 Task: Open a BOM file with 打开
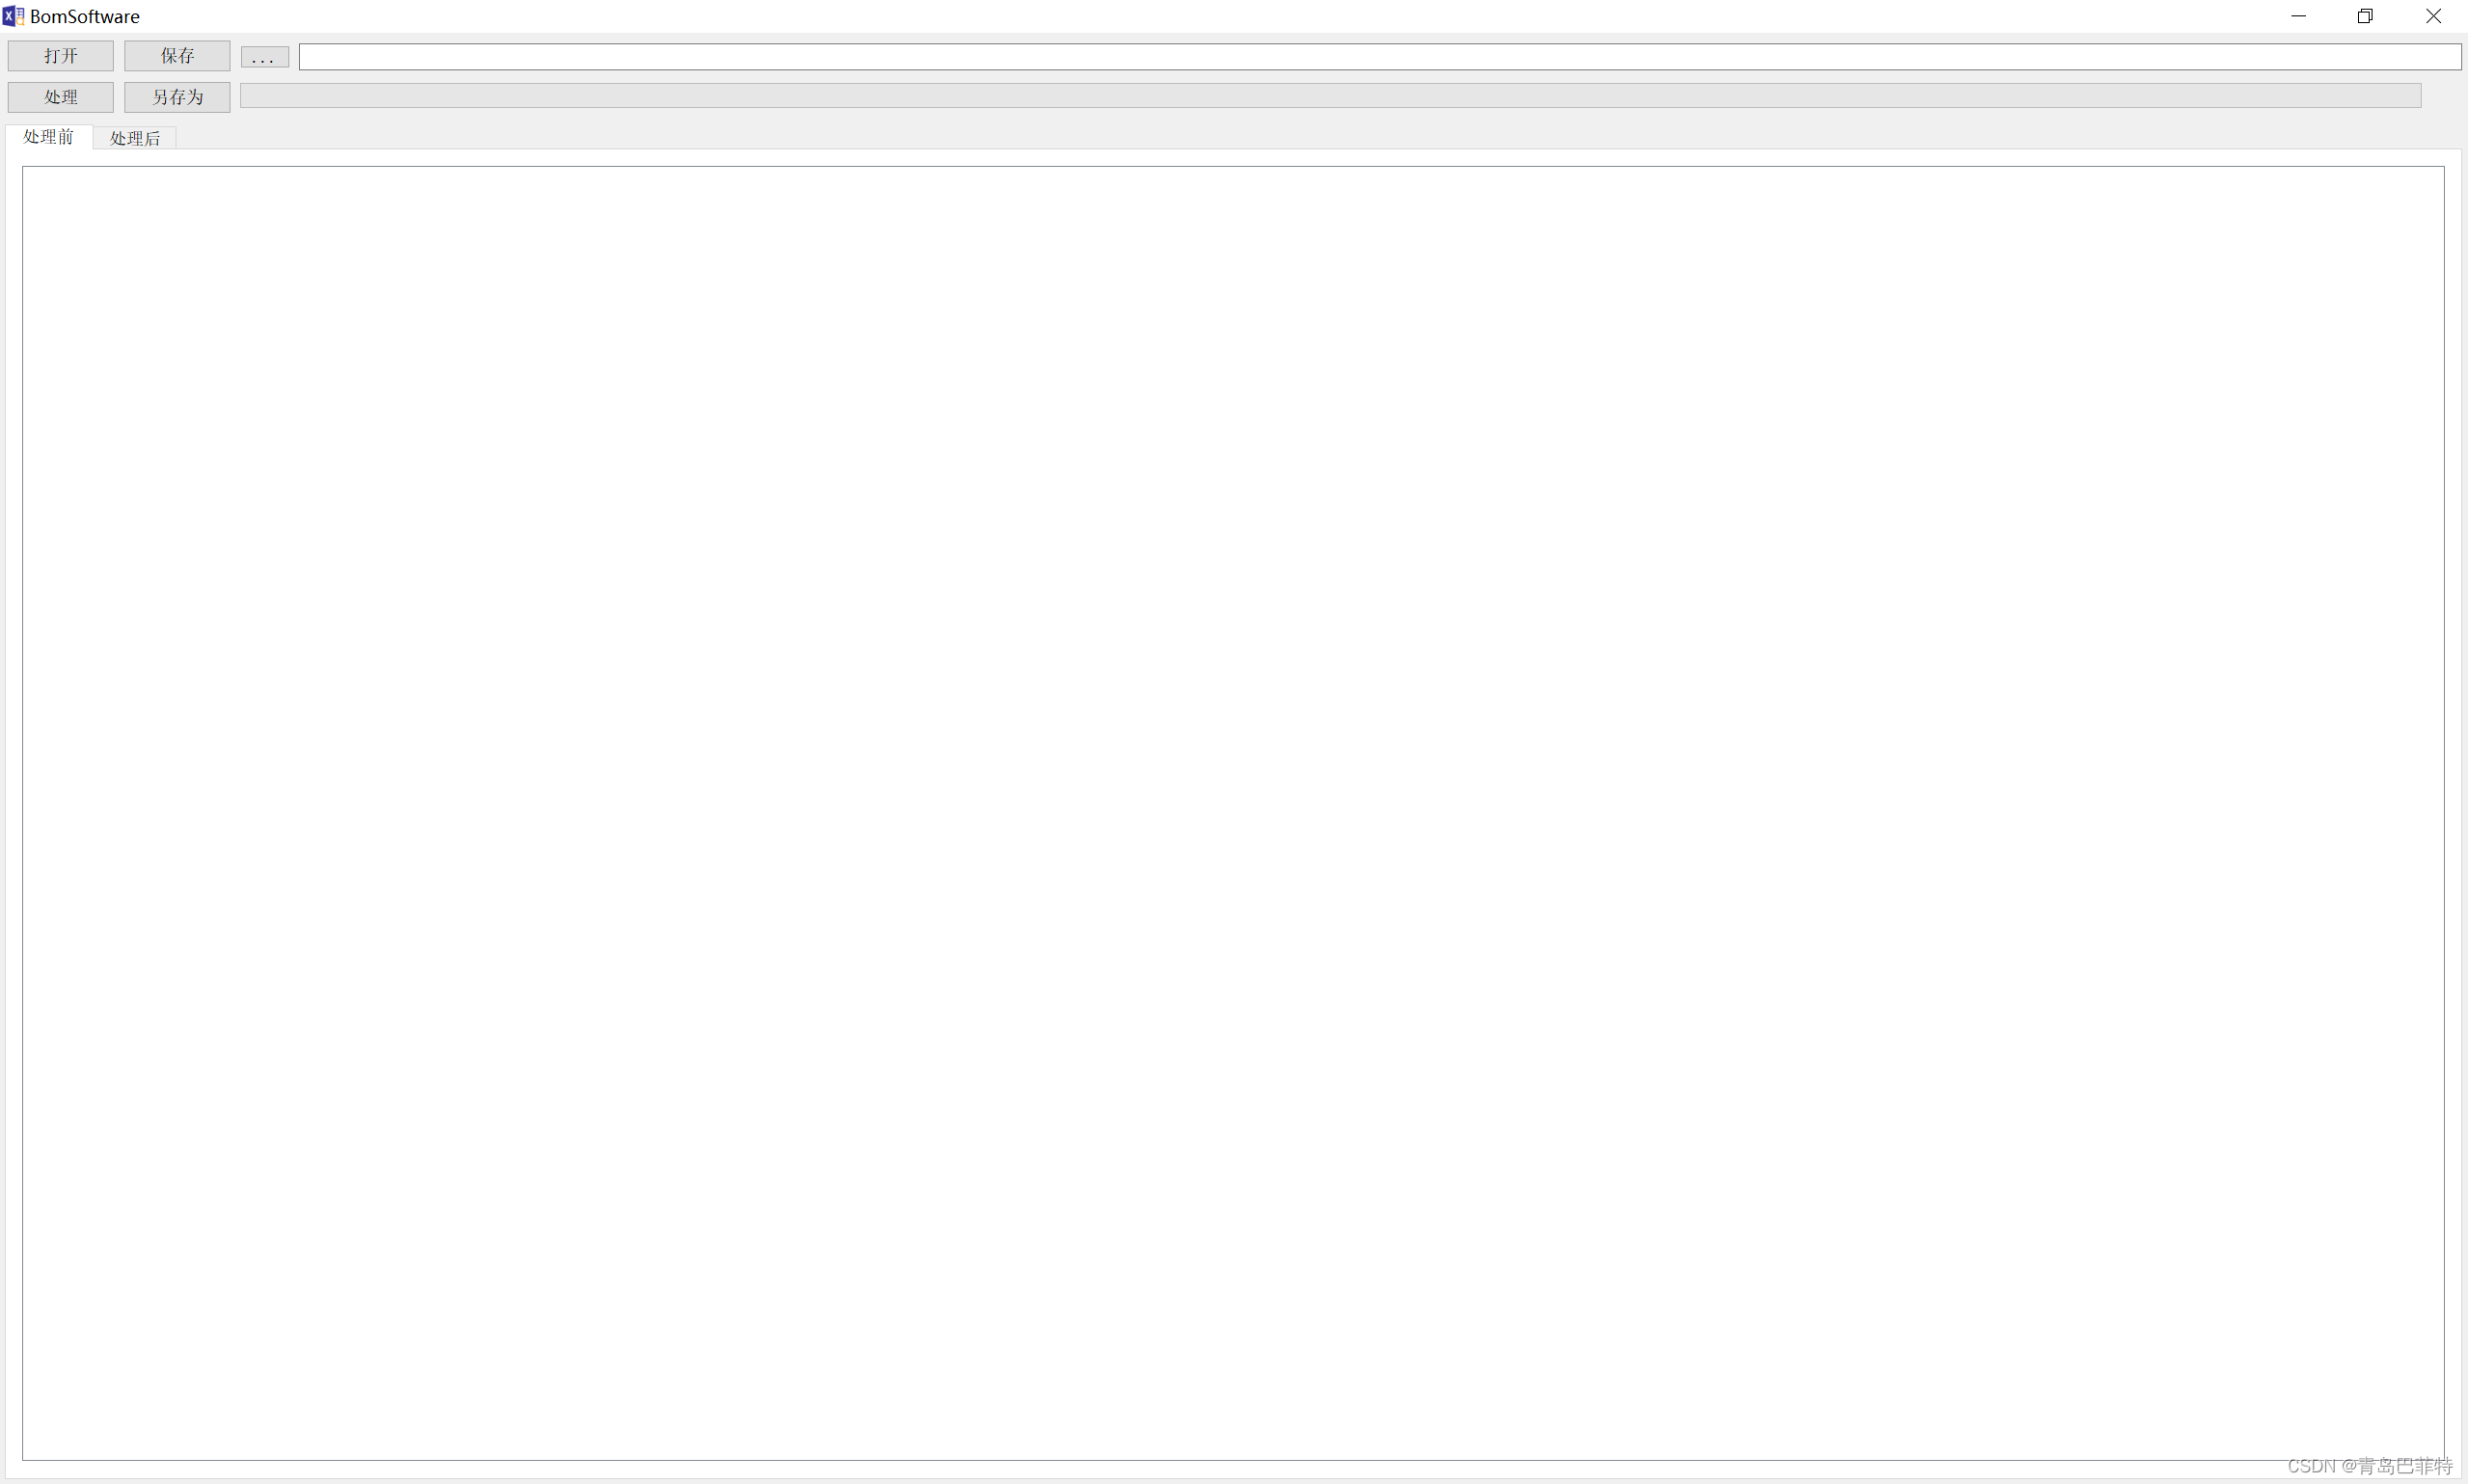pos(61,56)
